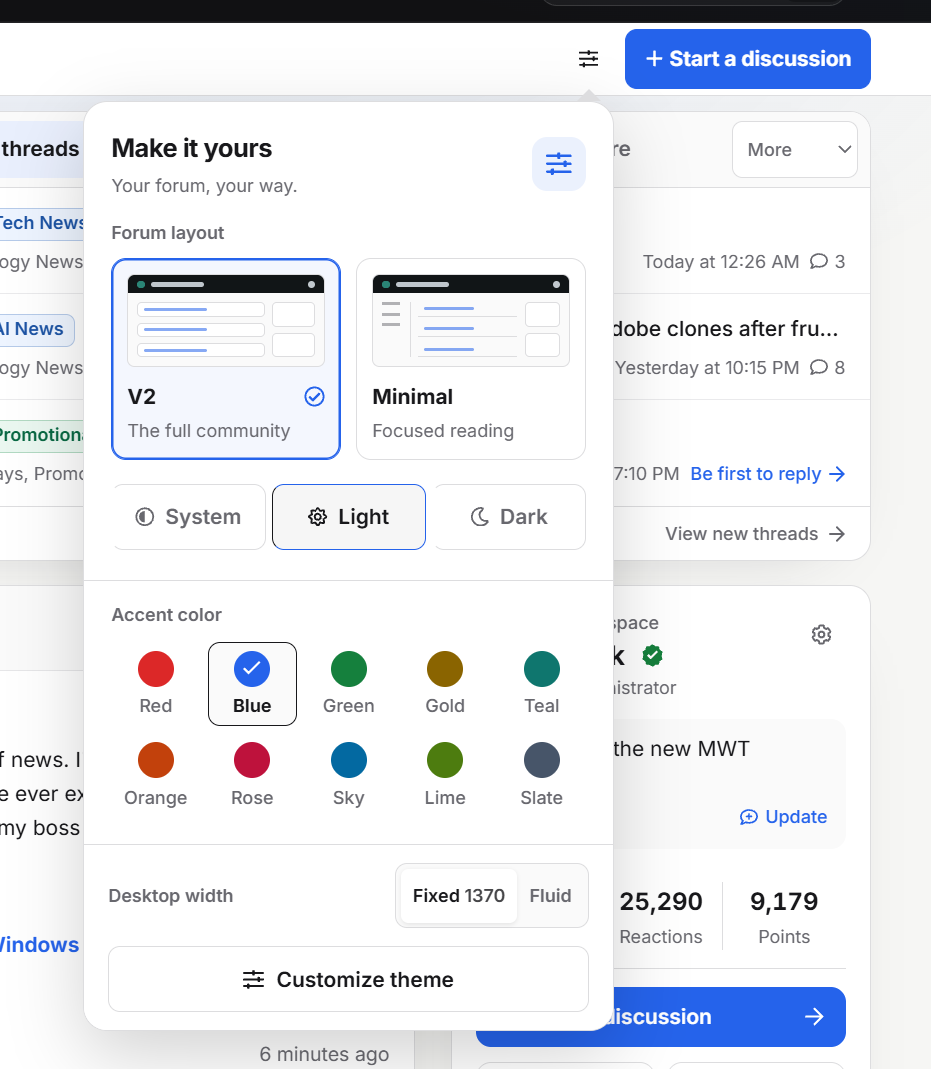Pick the Green accent color
931x1069 pixels.
click(349, 684)
